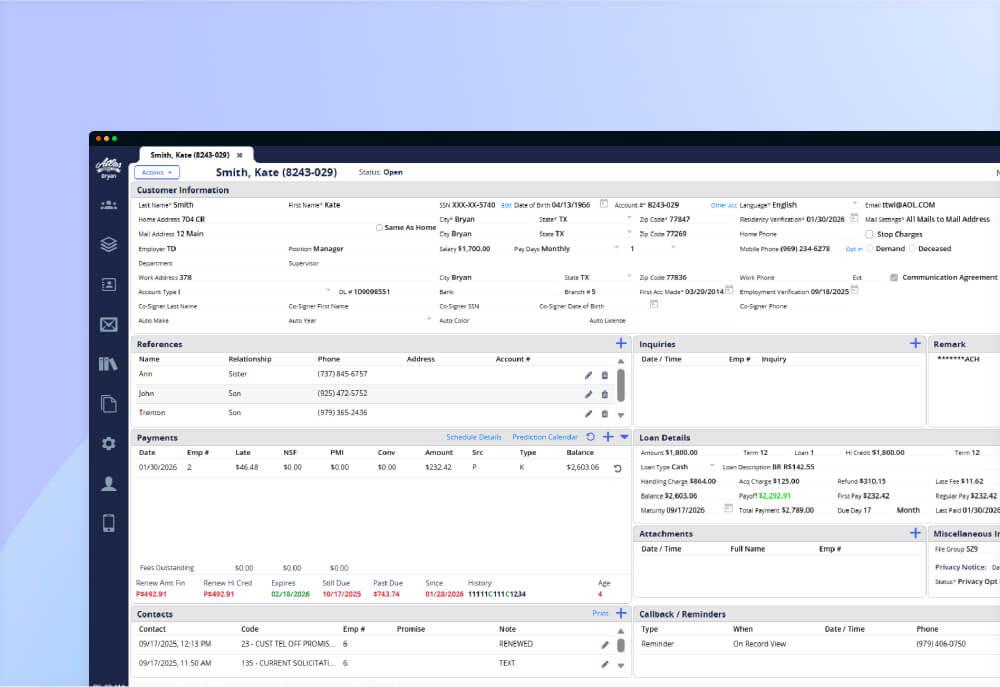Edit the Ann reference with pencil icon
Image resolution: width=1000 pixels, height=687 pixels.
(x=588, y=375)
